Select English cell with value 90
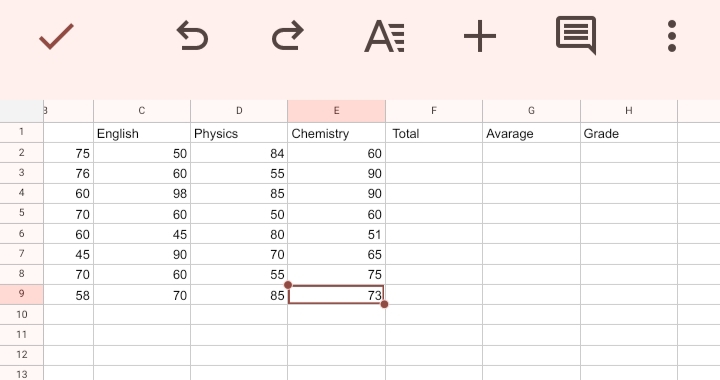720x380 pixels. (142, 254)
